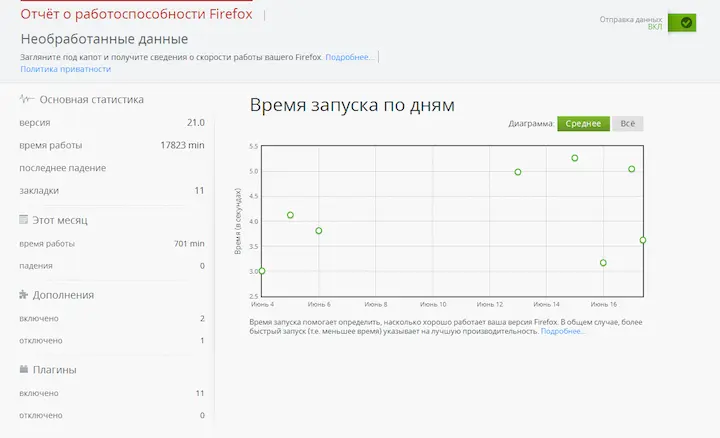This screenshot has width=720, height=438.
Task: Click the highest chart data point
Action: 574,158
